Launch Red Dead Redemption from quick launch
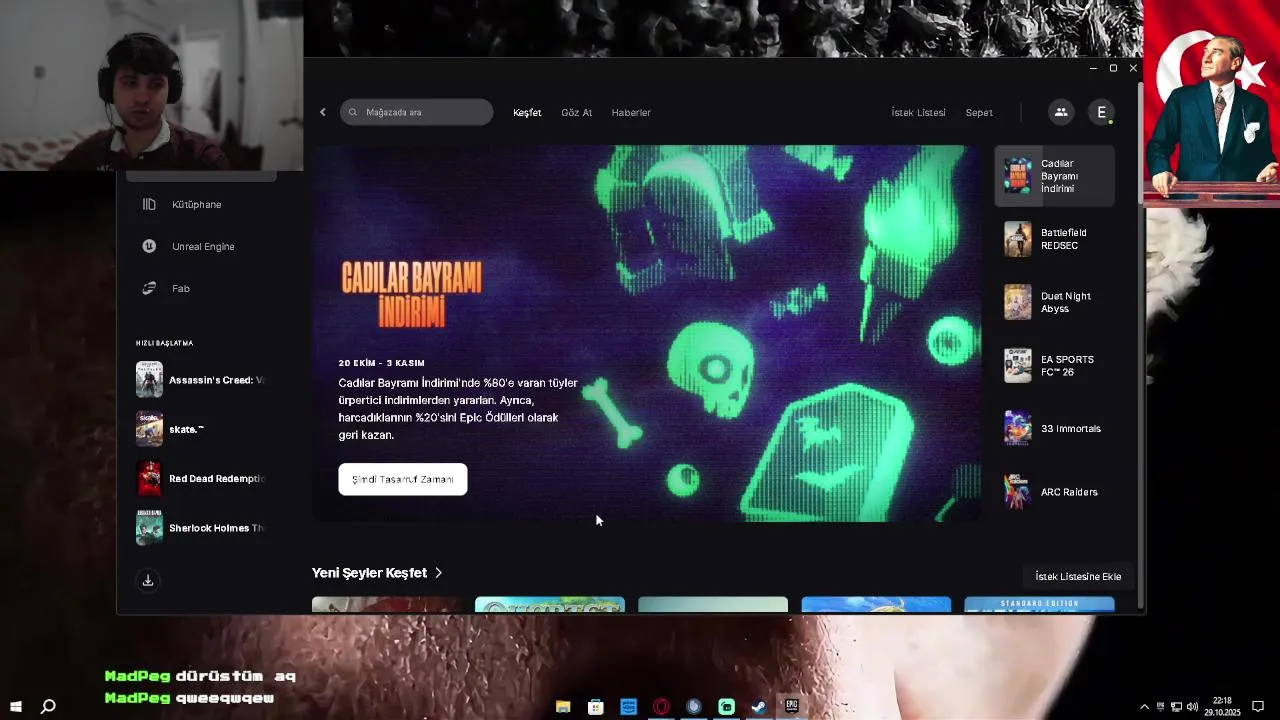 click(x=202, y=478)
